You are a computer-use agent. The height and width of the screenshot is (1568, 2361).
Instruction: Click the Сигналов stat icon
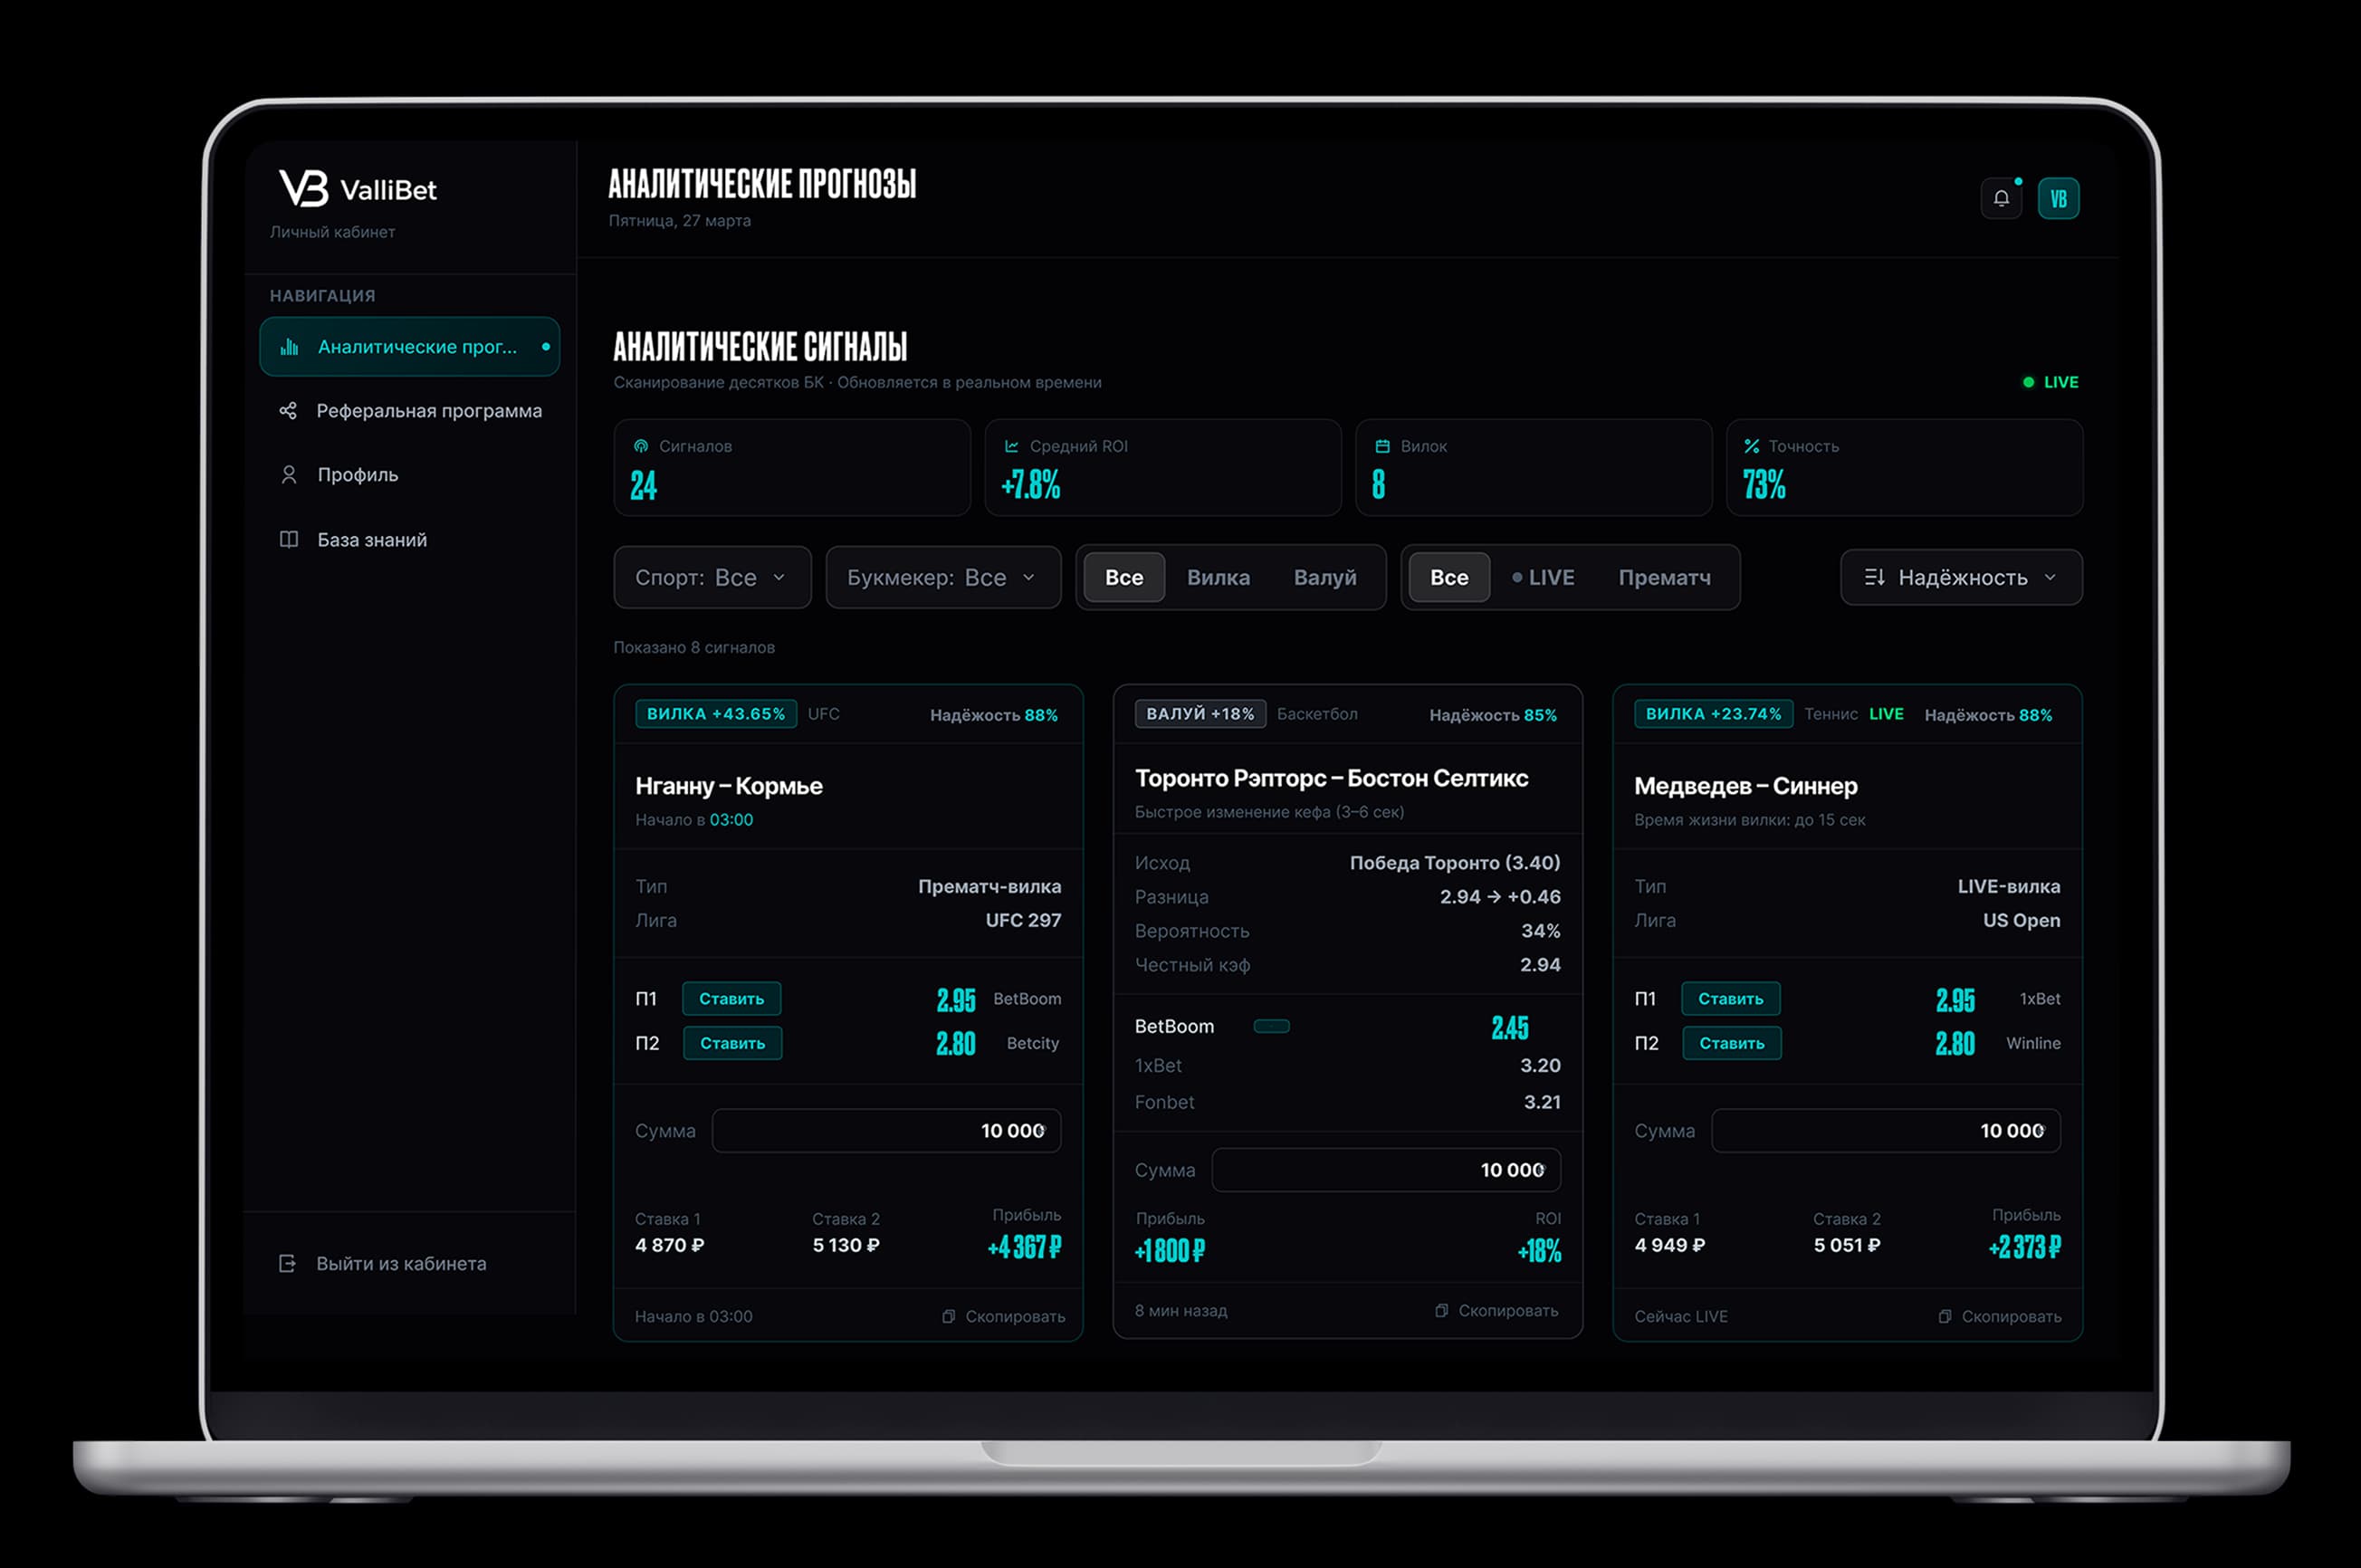641,446
